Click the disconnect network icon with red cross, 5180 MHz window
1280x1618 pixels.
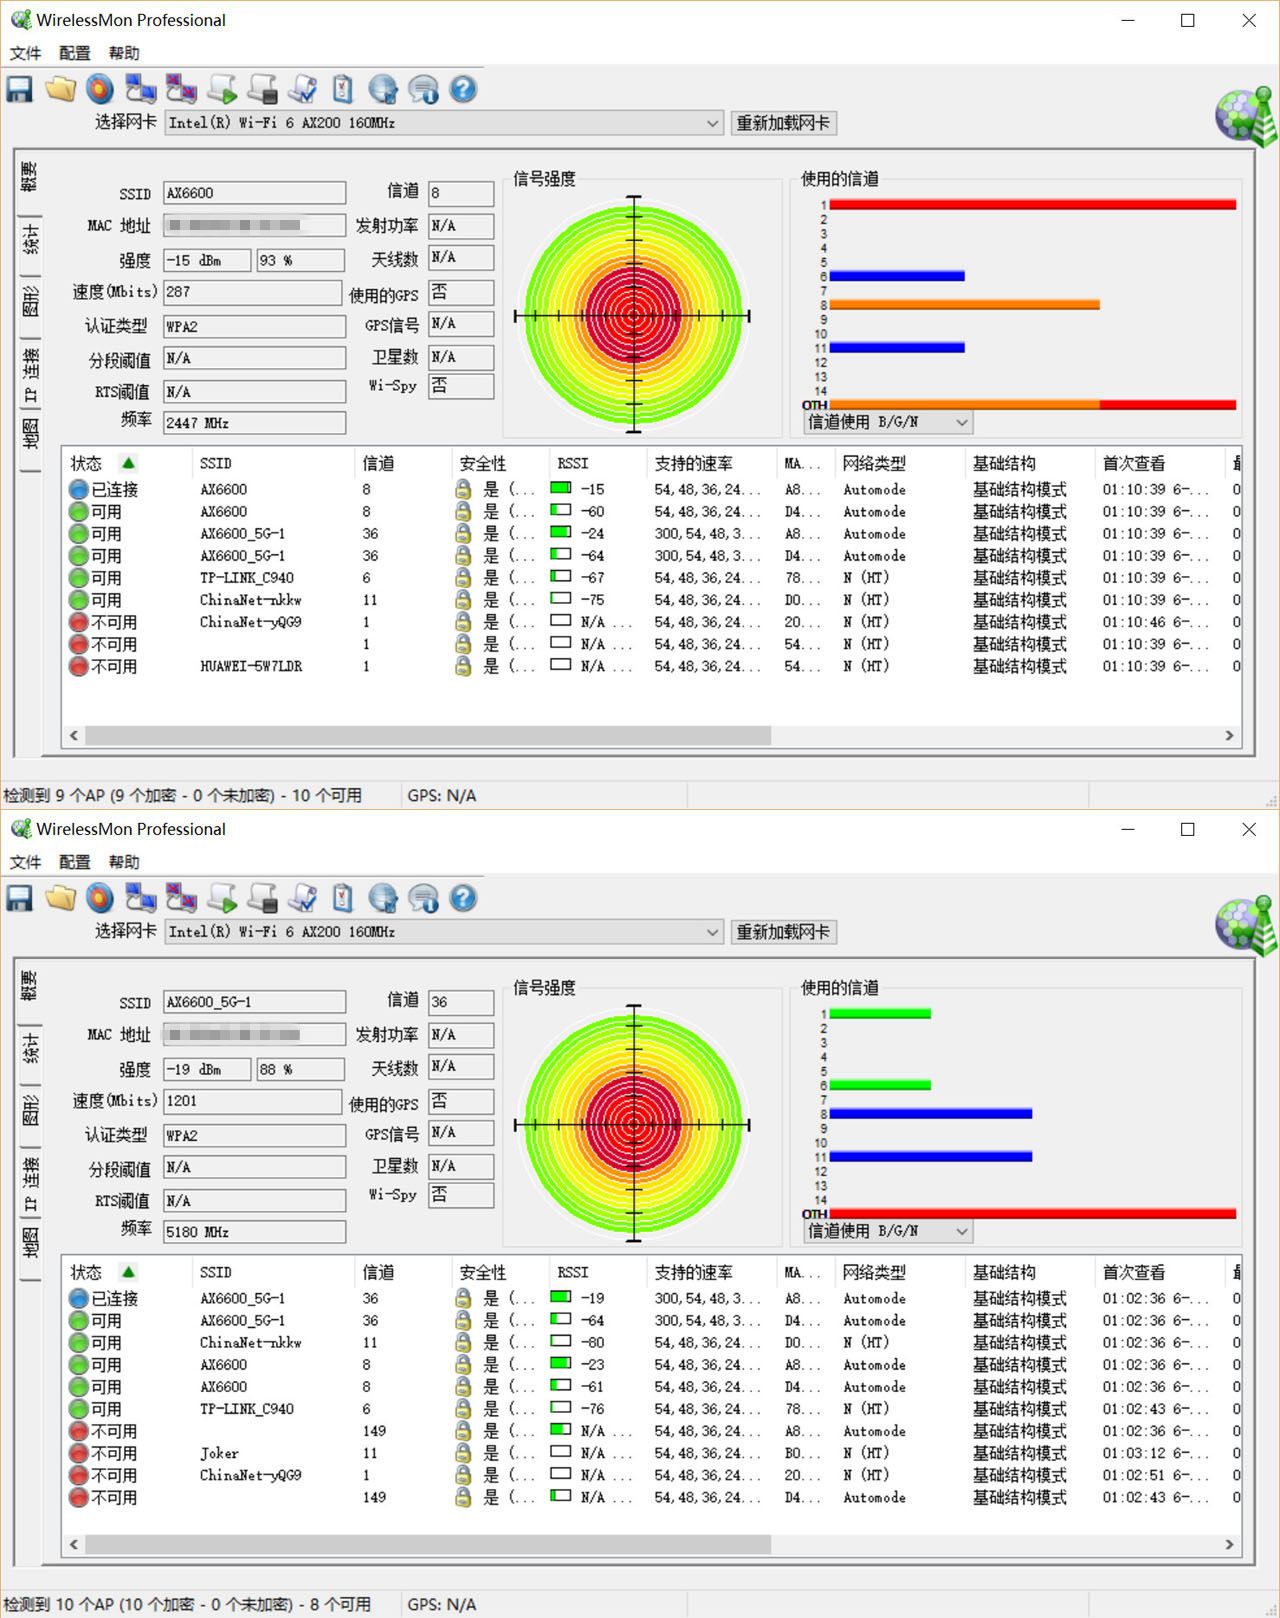pos(181,899)
